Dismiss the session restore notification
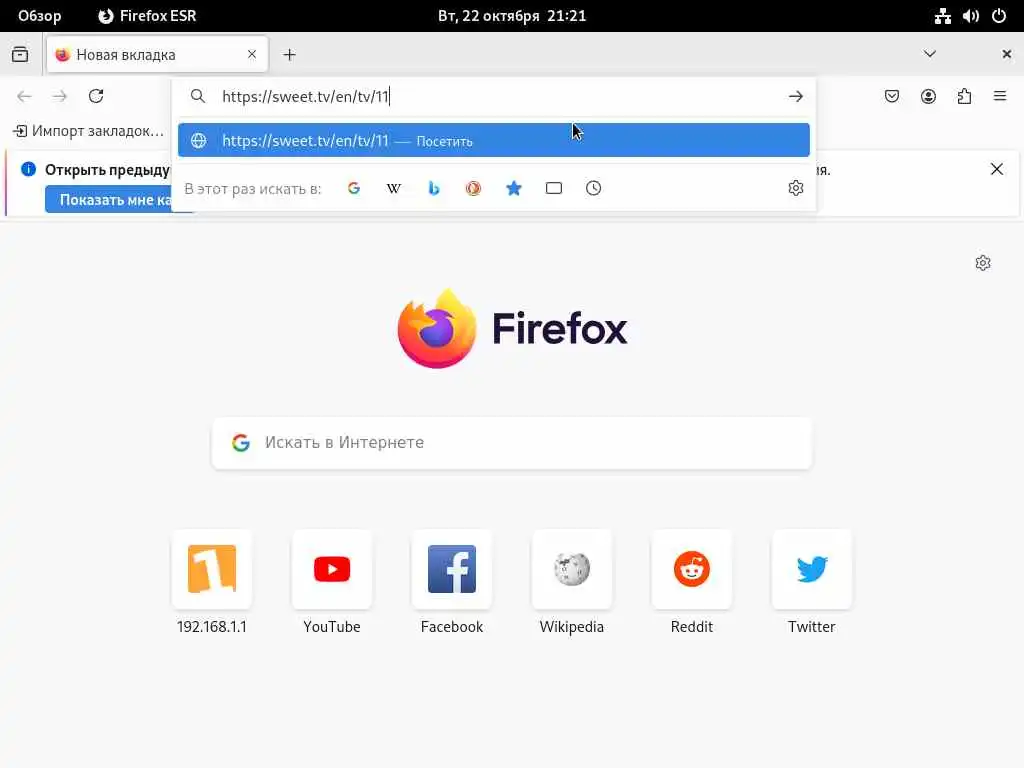1024x768 pixels. coord(997,170)
